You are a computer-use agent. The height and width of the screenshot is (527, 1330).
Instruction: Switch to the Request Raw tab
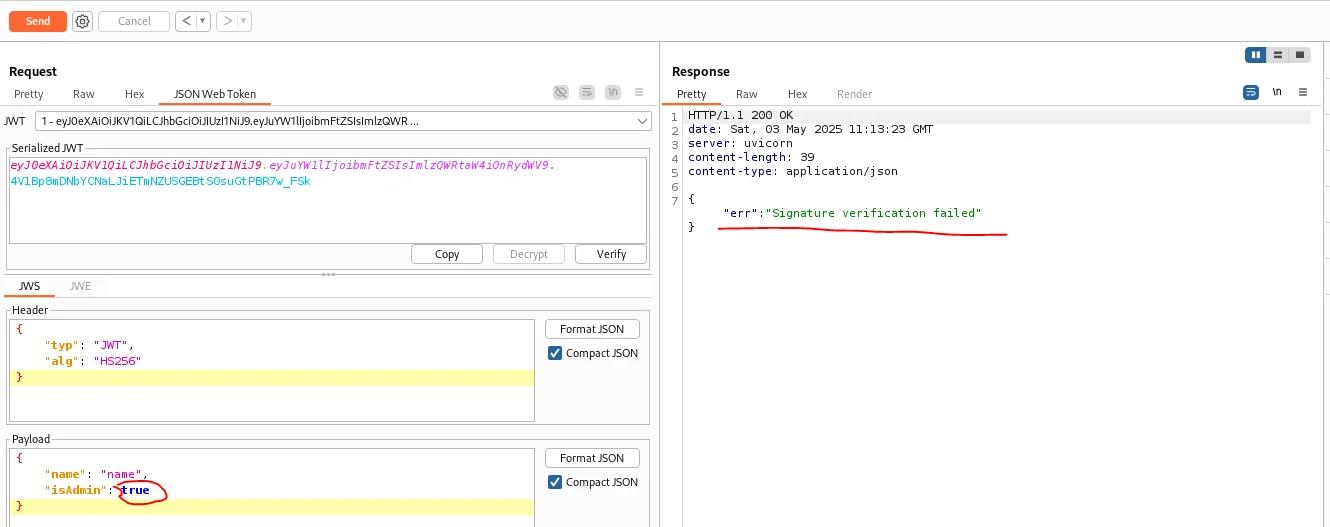click(x=84, y=94)
